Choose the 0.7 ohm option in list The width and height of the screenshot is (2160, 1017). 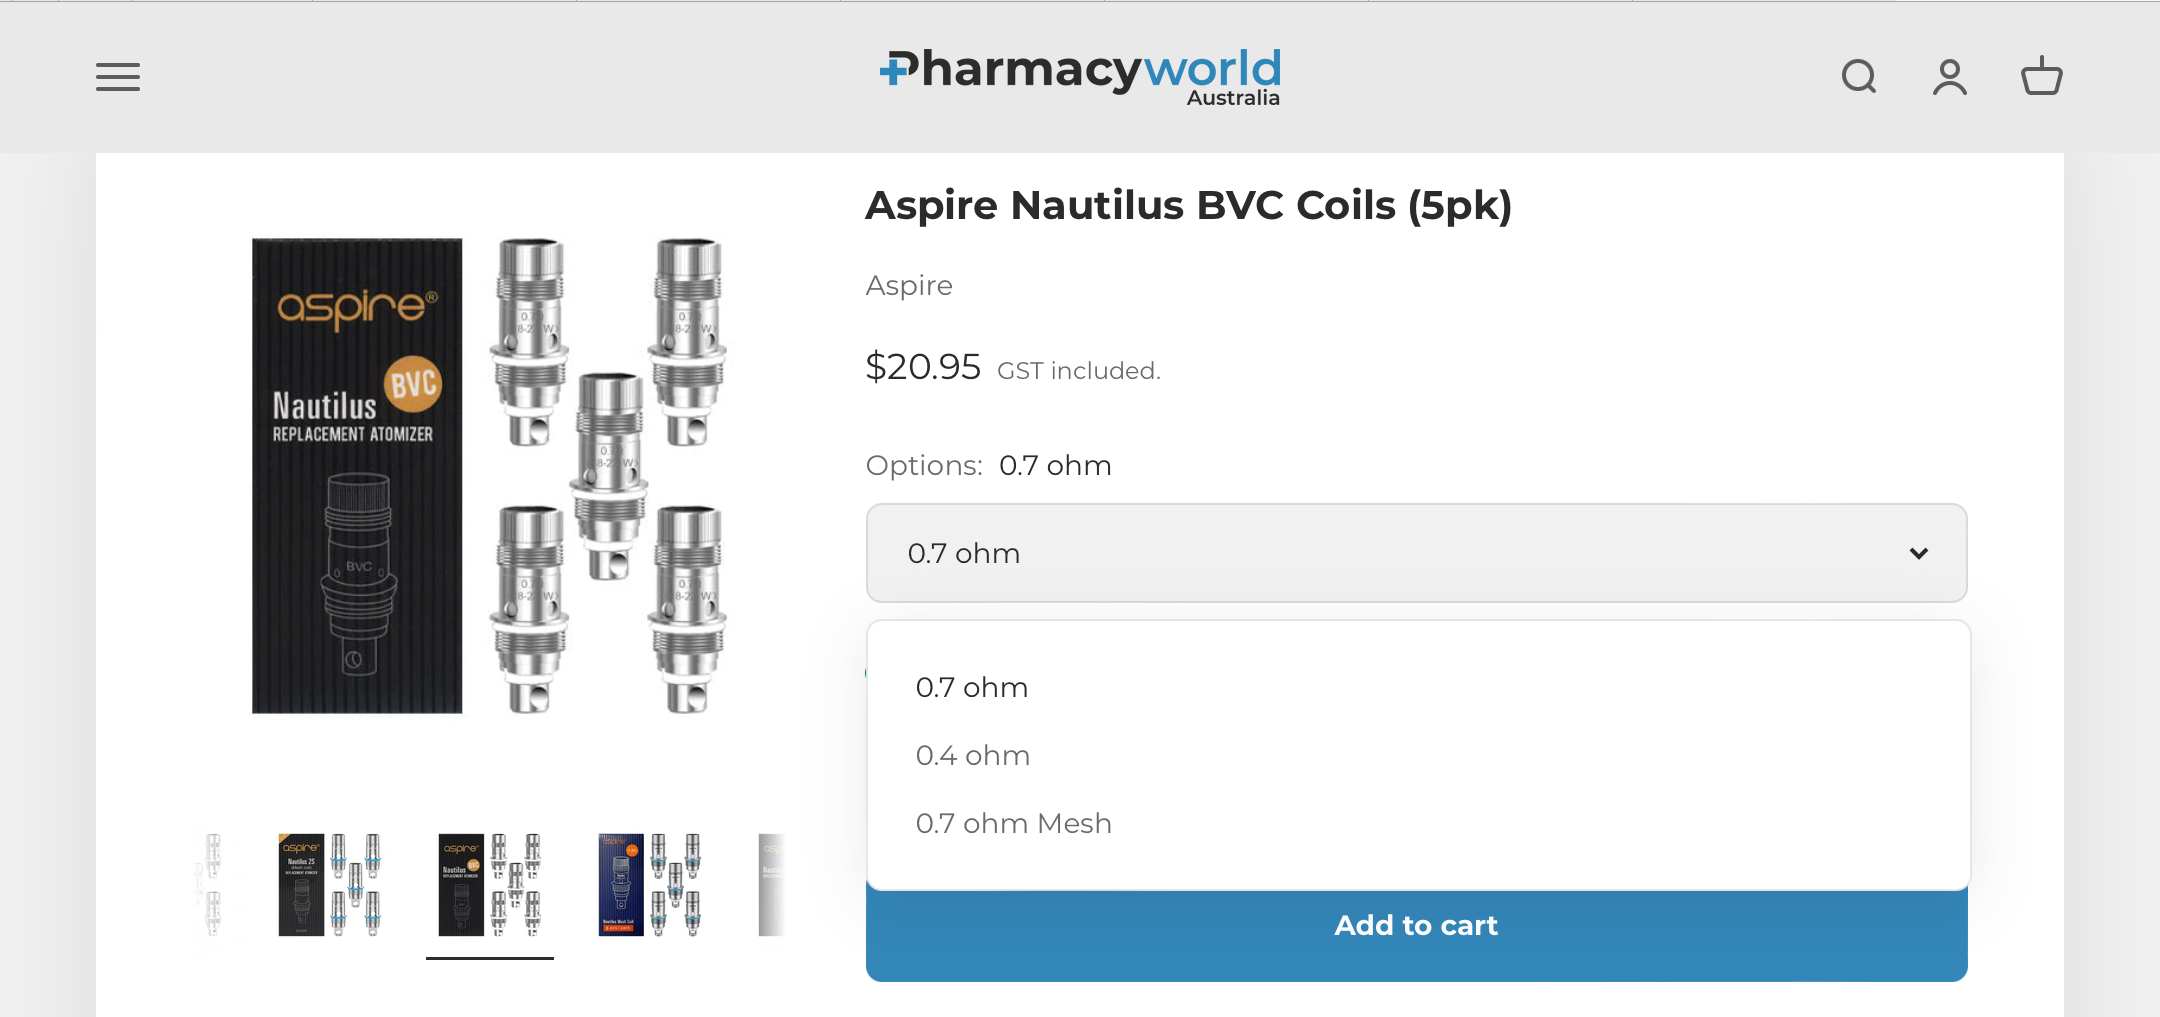[x=972, y=688]
